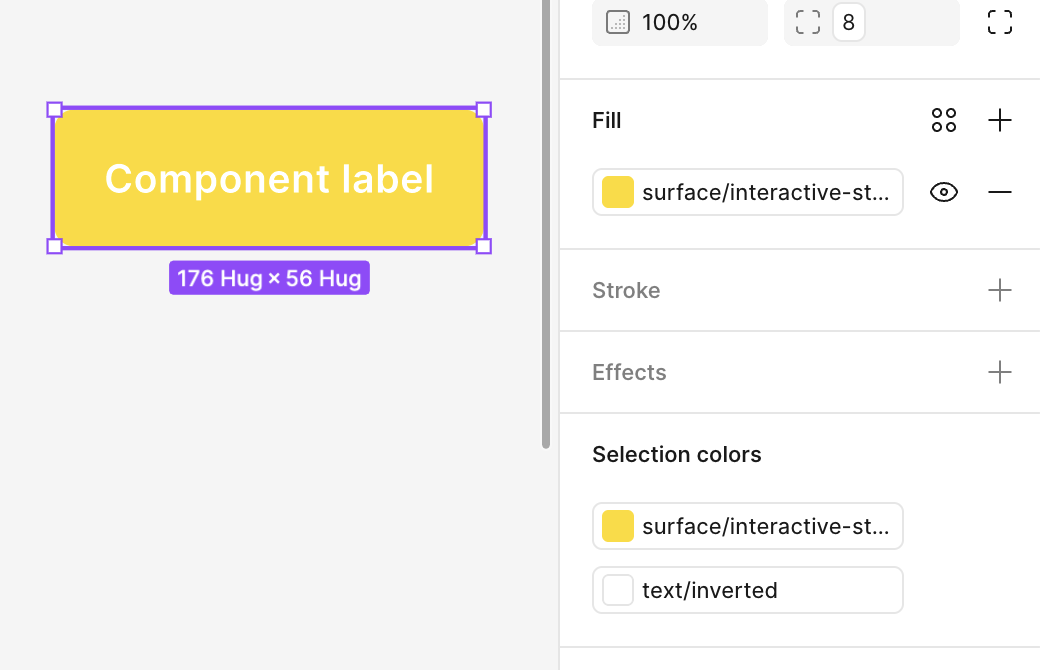Open the fill styles and variables icon
The width and height of the screenshot is (1040, 670).
click(944, 121)
